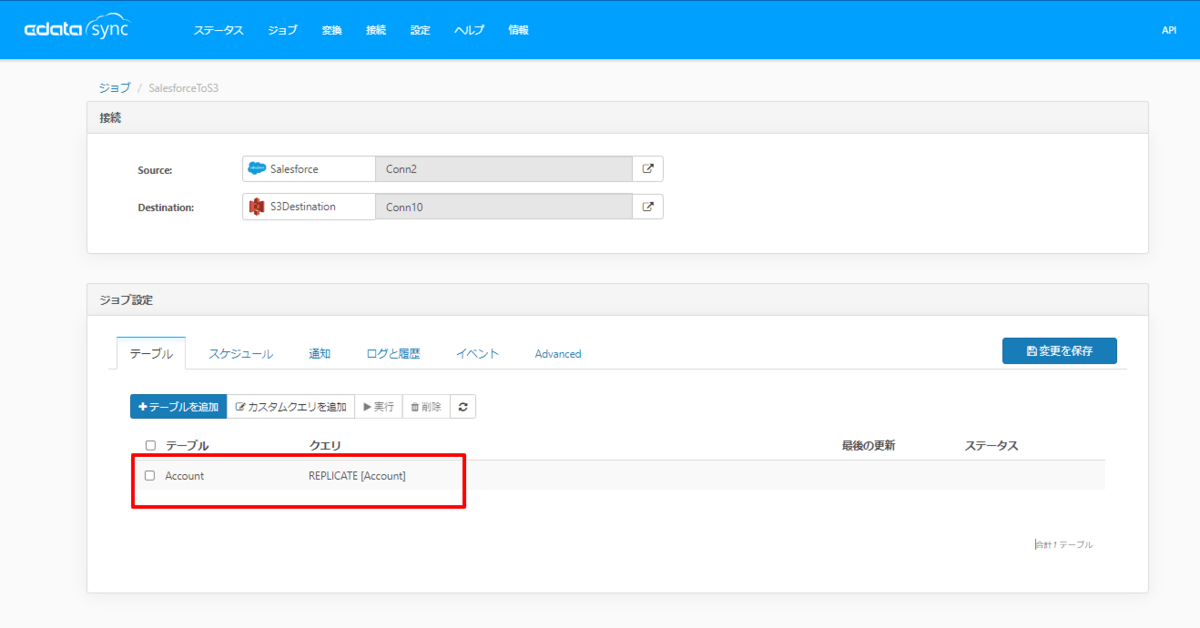
Task: Click the ステータス column header
Action: point(991,446)
